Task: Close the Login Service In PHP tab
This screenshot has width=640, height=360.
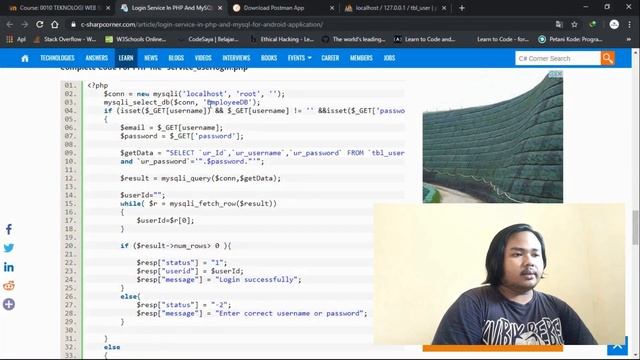Action: coord(220,8)
